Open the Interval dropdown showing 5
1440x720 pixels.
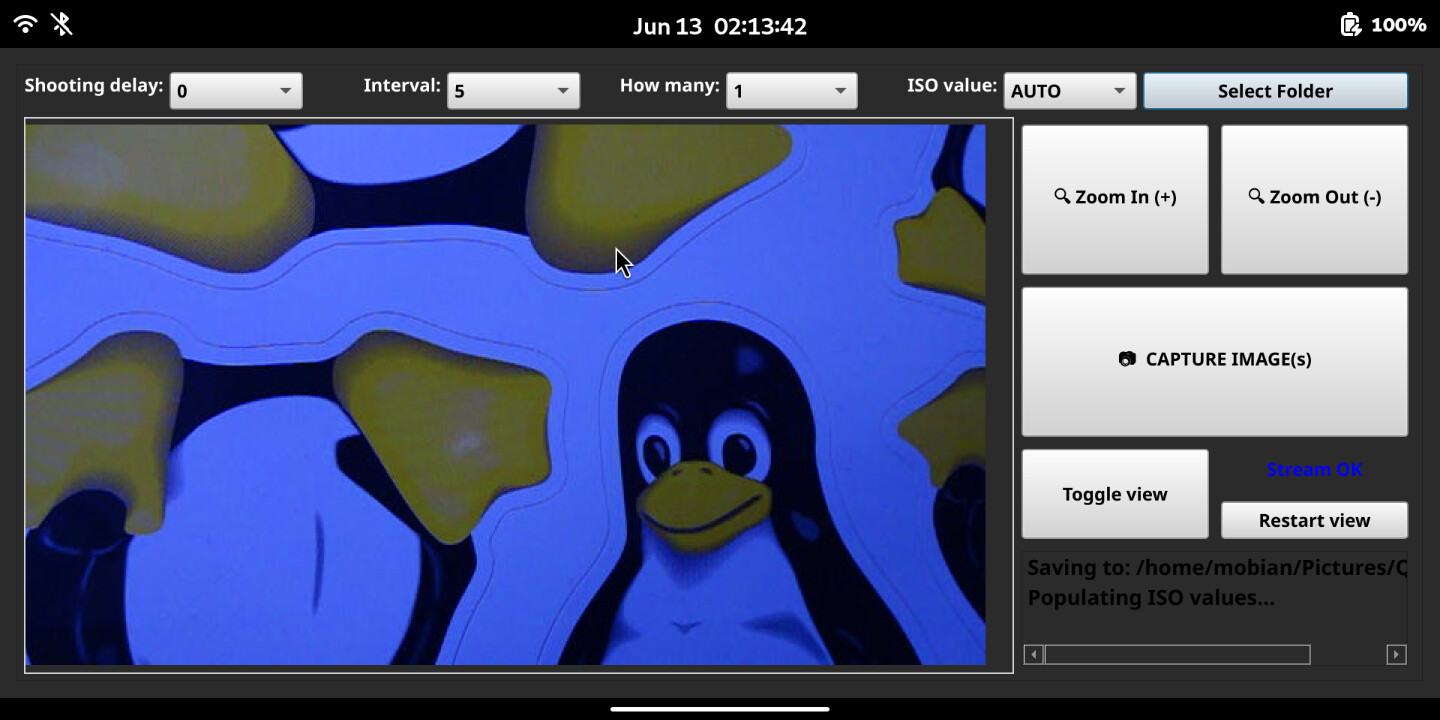click(x=513, y=91)
